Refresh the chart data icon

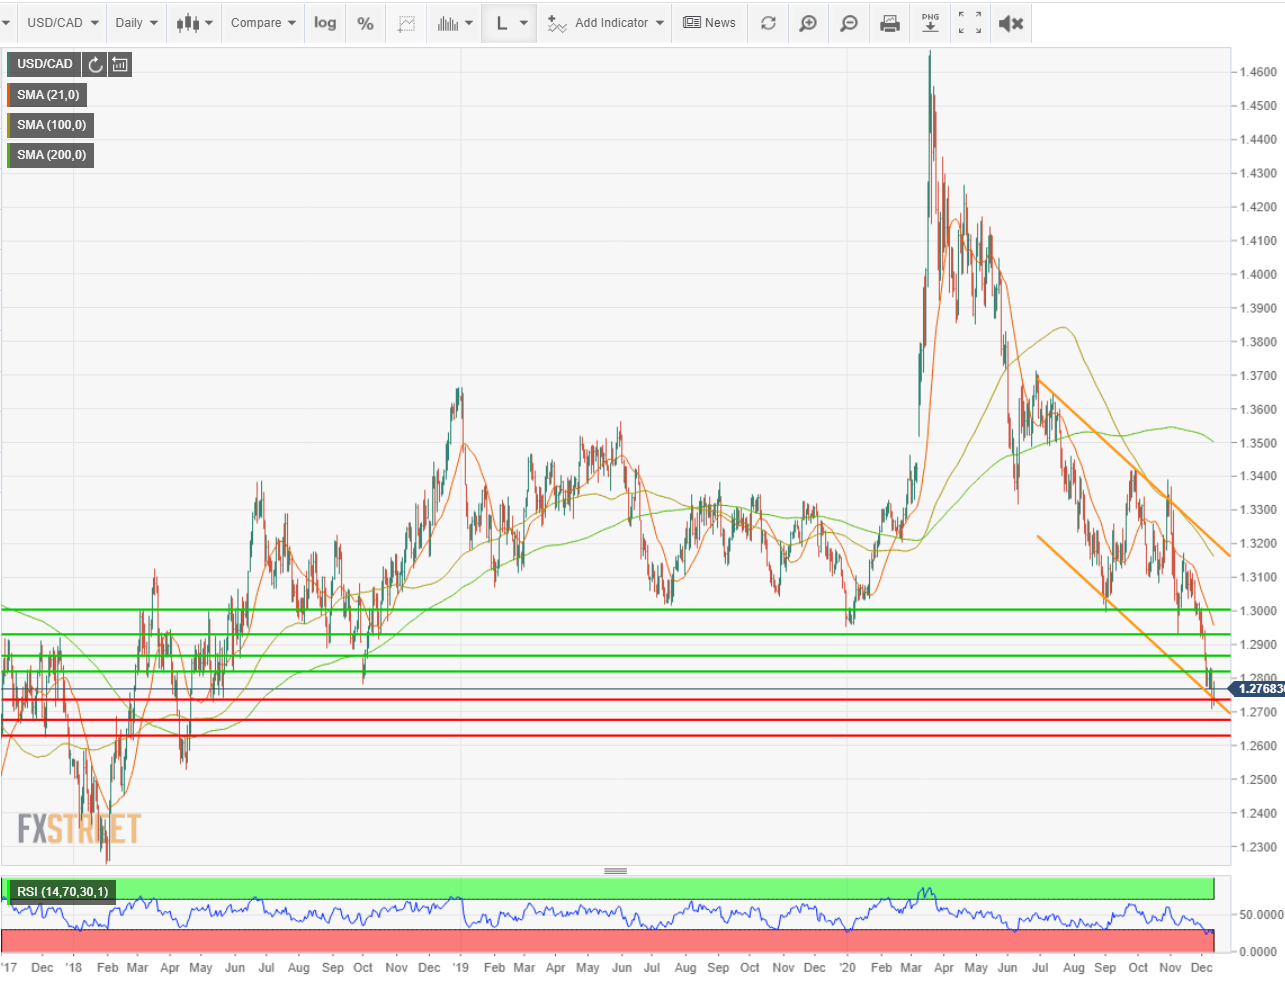click(x=768, y=22)
